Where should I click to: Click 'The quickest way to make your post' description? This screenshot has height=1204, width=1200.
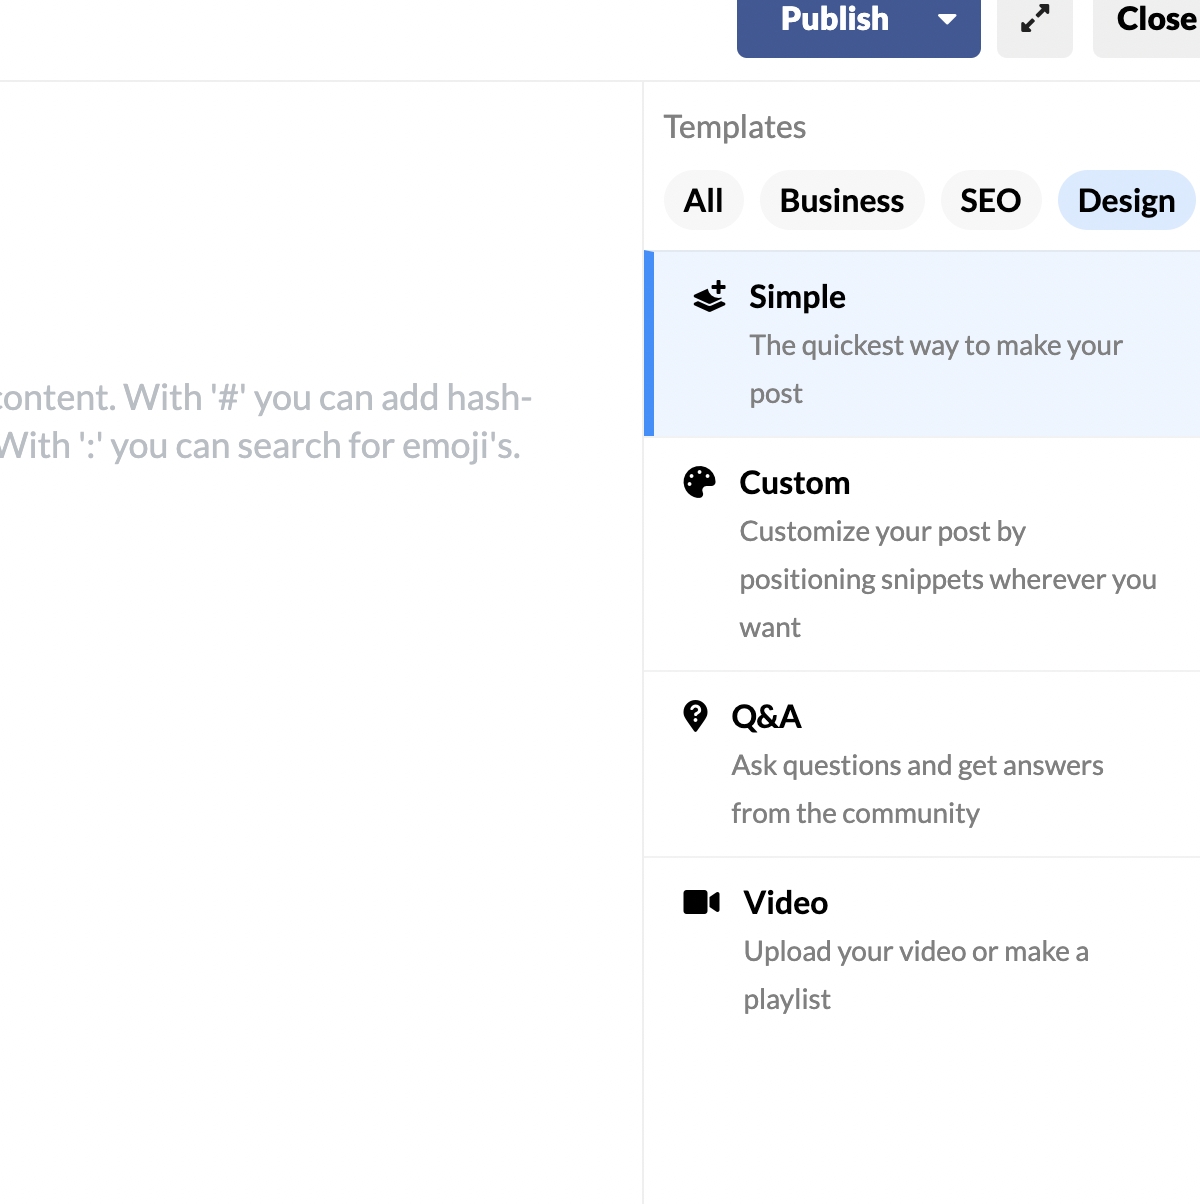click(936, 369)
